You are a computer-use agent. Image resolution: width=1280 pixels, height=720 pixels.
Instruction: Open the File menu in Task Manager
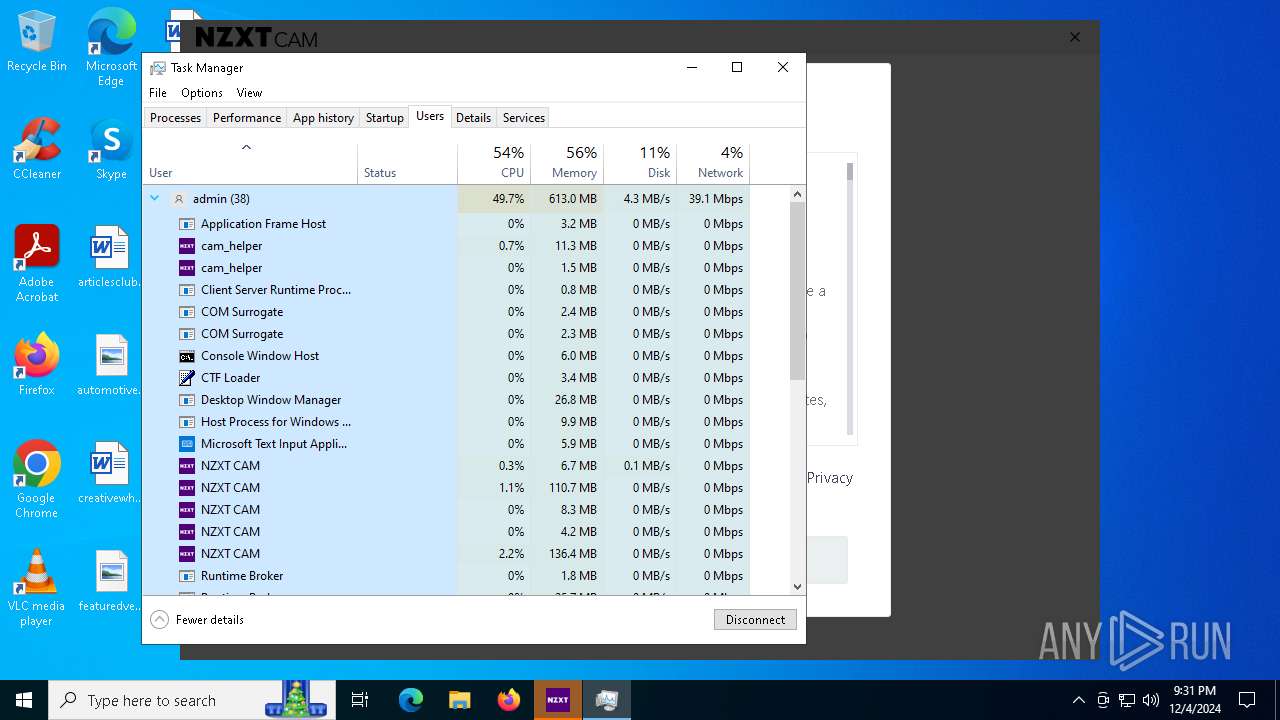point(158,93)
